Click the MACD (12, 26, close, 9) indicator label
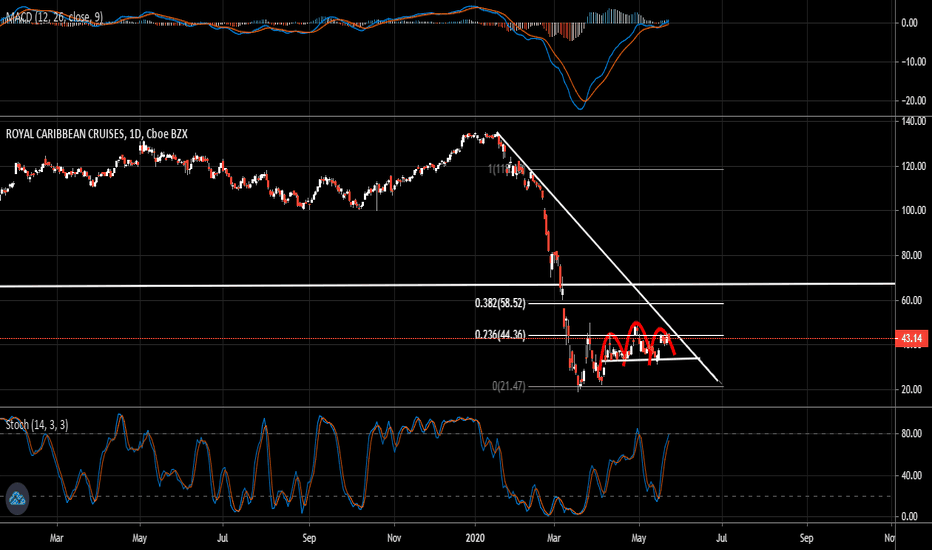The image size is (932, 550). (x=52, y=17)
